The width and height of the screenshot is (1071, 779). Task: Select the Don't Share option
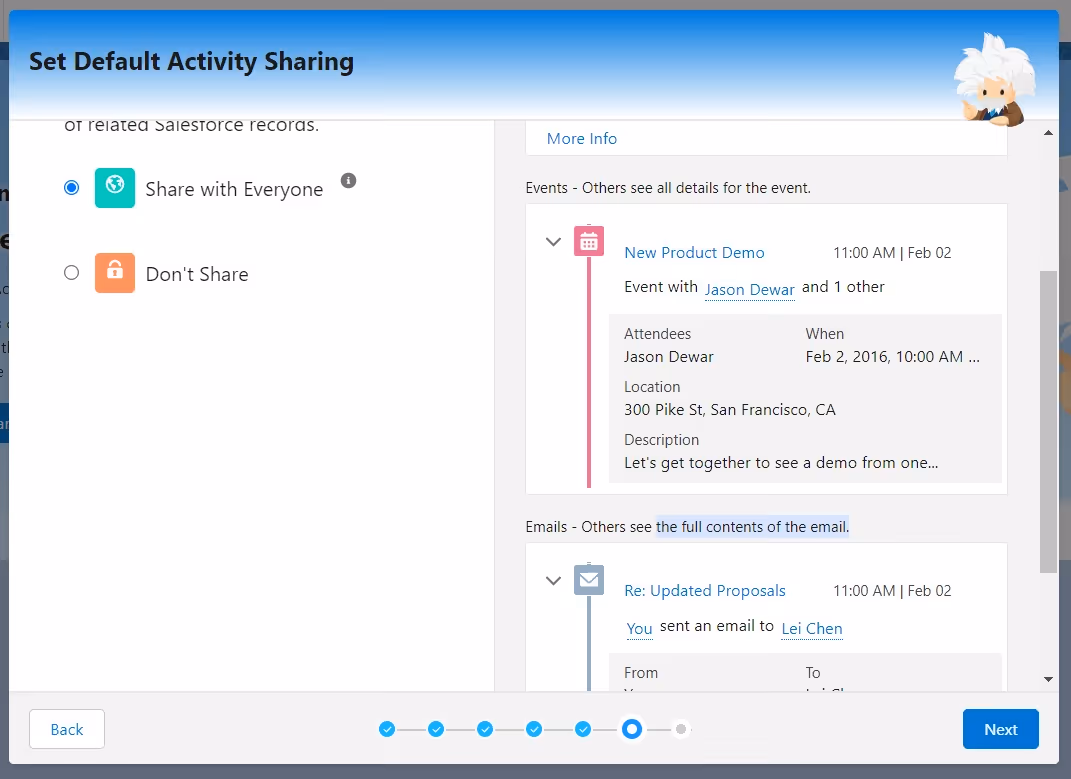pos(71,272)
